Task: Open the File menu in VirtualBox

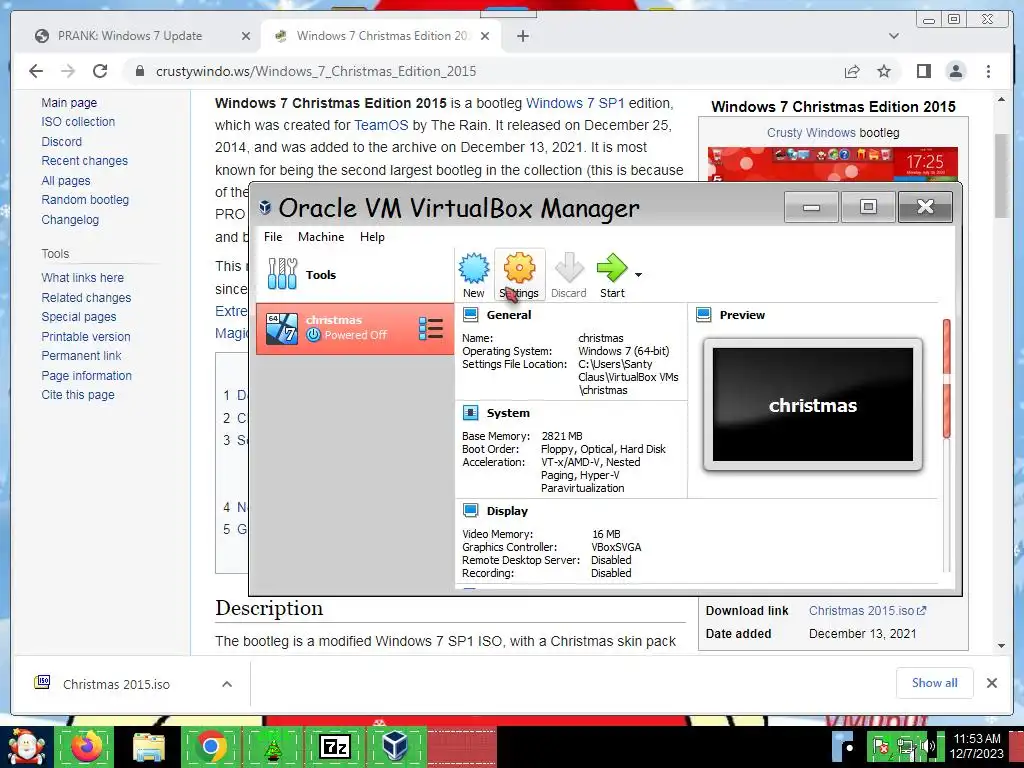Action: pyautogui.click(x=273, y=237)
